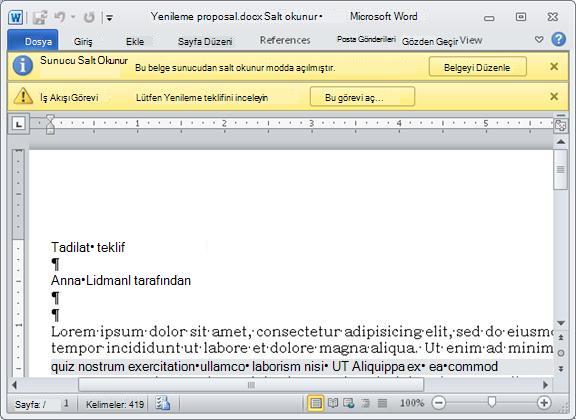Click the vertical scrollbar up arrow
576x420 pixels.
click(561, 142)
